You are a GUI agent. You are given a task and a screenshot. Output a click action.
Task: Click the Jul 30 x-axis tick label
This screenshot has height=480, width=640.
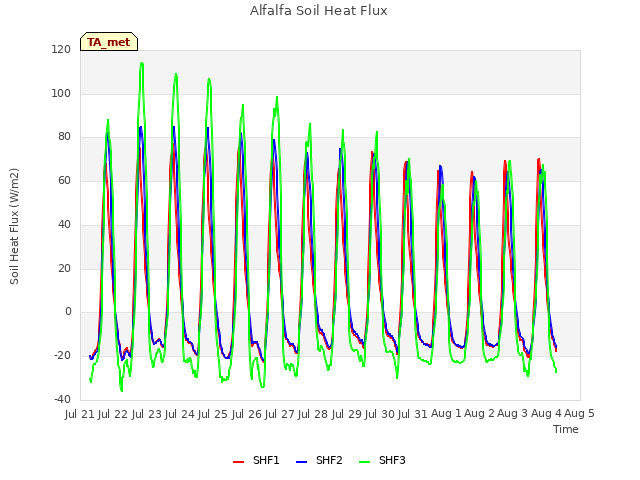[380, 414]
